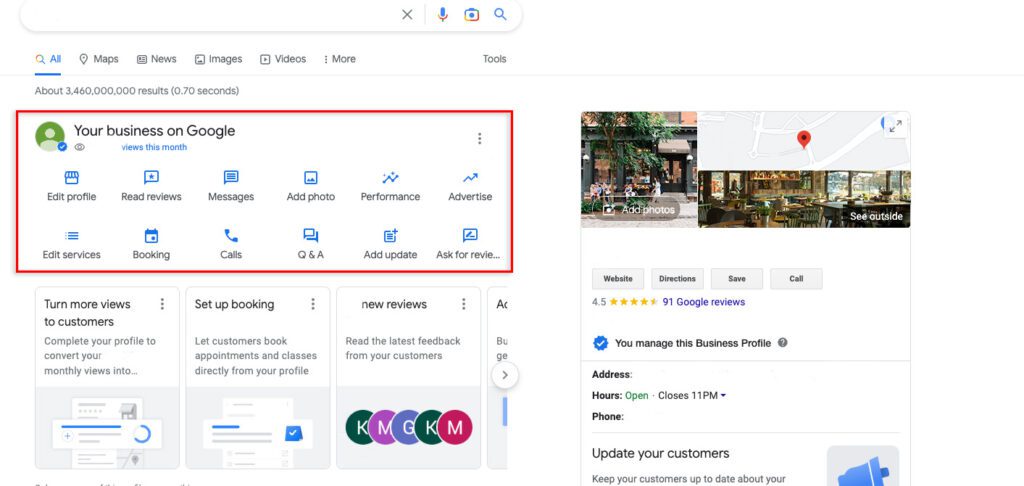Clear the search box with X
This screenshot has height=486, width=1024.
(x=407, y=15)
